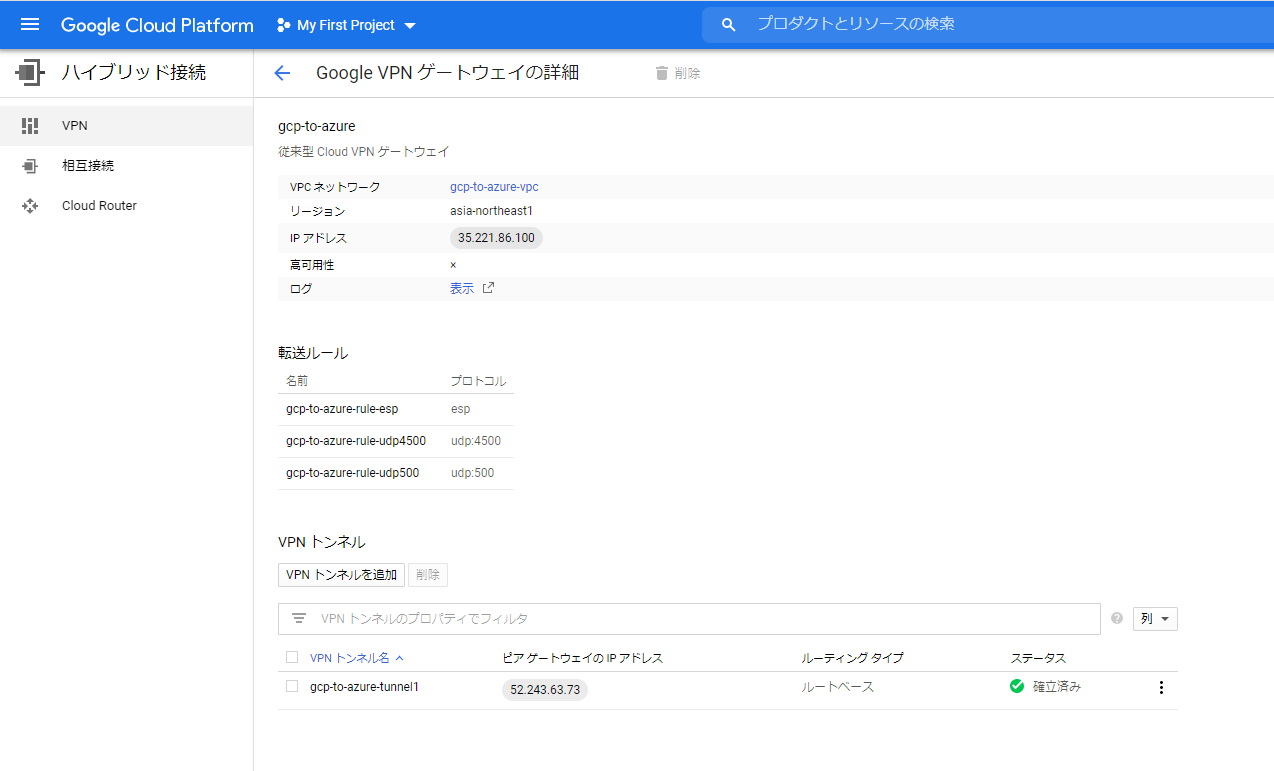Click the ルーティング タイプ column header
1274x771 pixels.
click(852, 658)
